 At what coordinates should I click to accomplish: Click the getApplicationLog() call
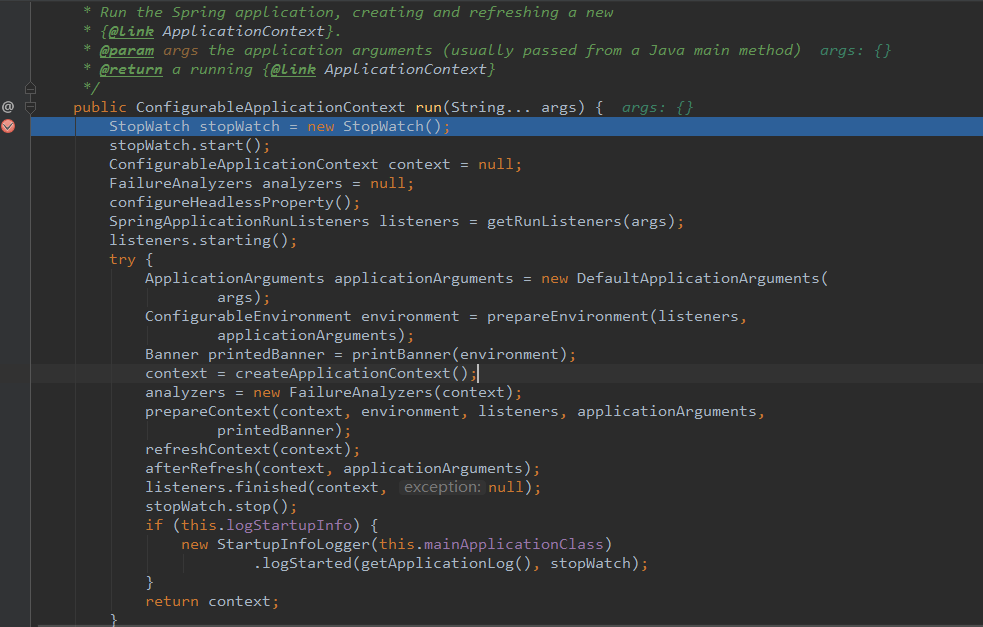446,563
